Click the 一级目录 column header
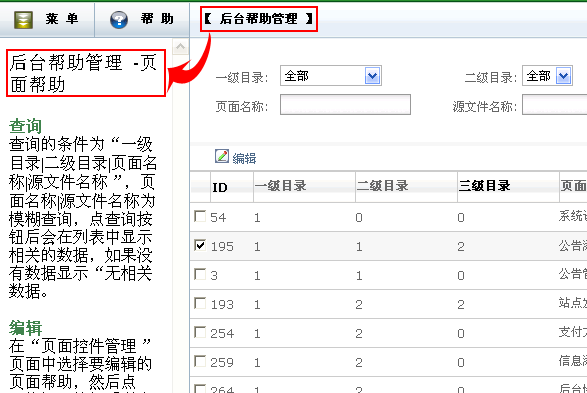Image resolution: width=587 pixels, height=393 pixels. click(x=280, y=186)
